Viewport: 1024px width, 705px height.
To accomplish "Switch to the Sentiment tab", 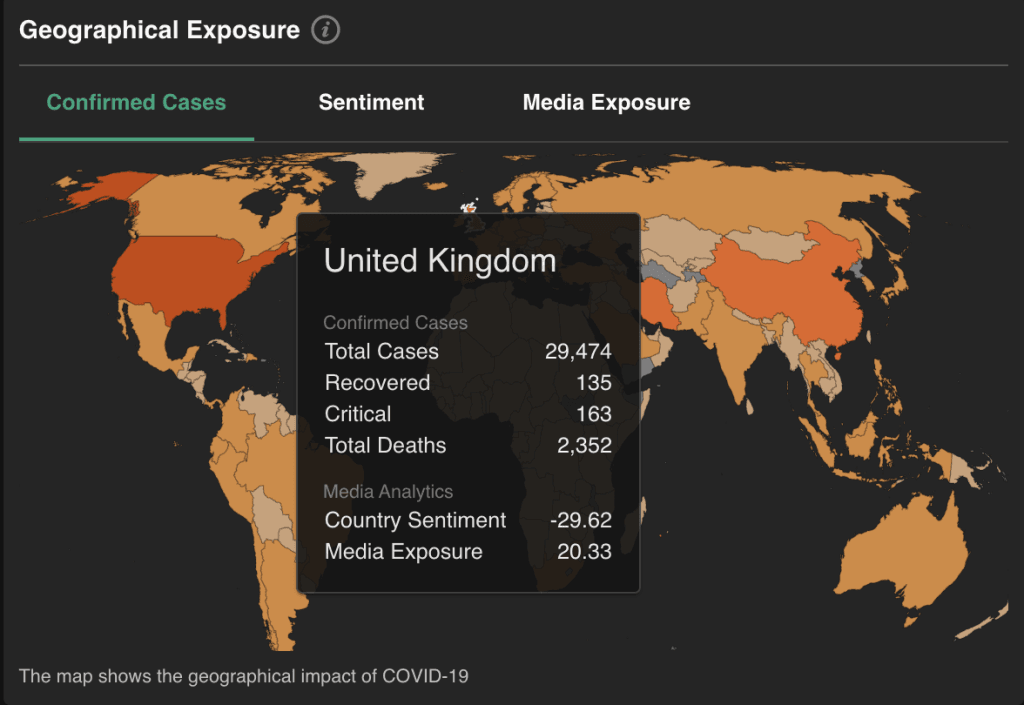I will pyautogui.click(x=371, y=102).
